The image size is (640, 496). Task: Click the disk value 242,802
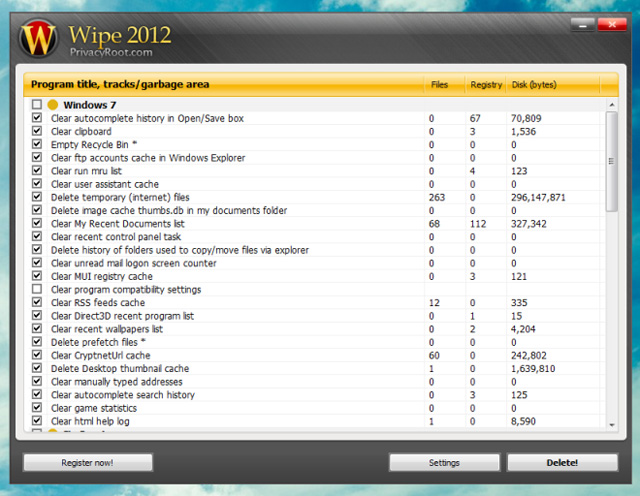(529, 356)
